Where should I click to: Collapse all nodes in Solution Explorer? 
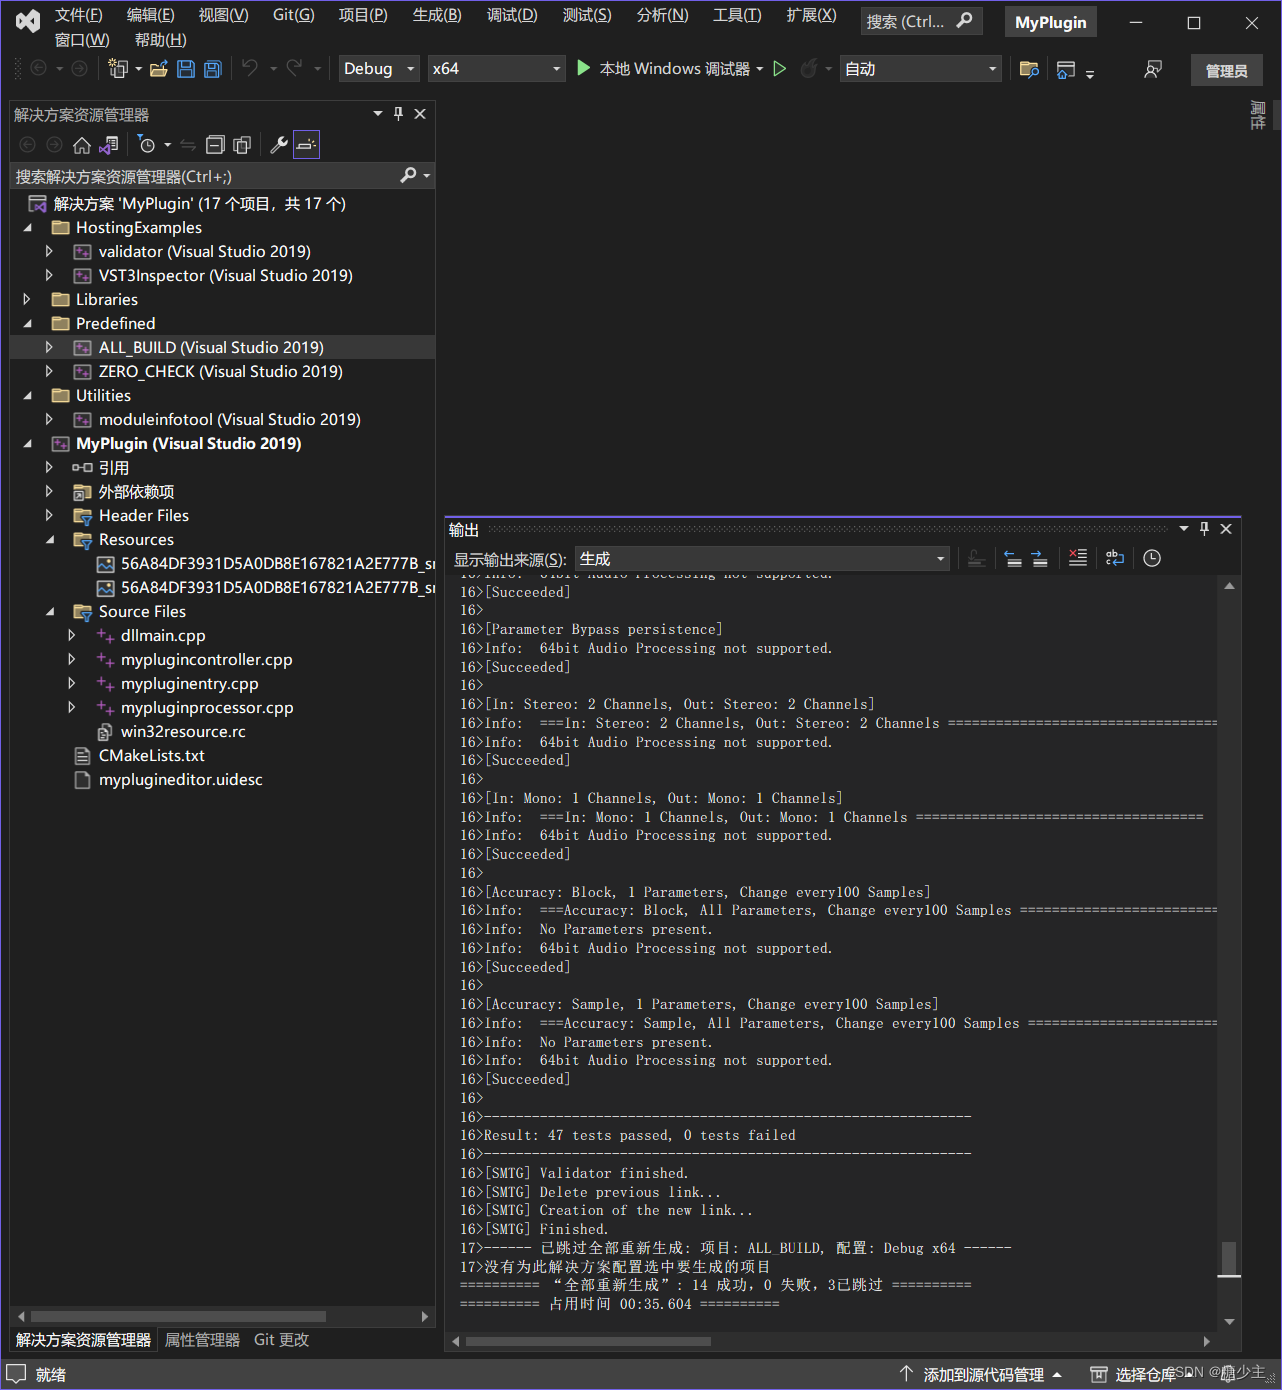(x=215, y=145)
